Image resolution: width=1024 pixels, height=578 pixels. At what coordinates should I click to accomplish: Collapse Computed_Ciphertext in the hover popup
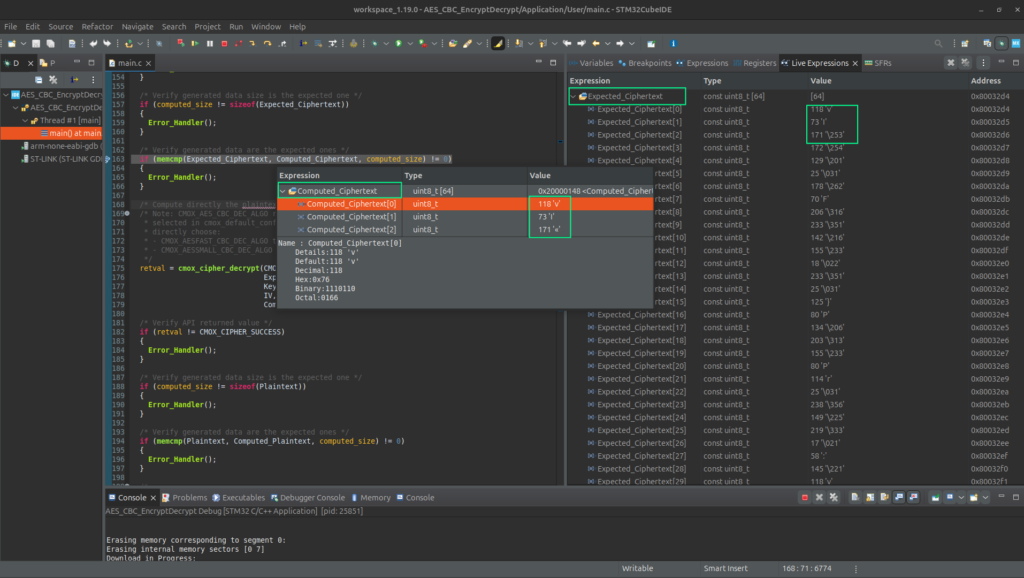[283, 191]
